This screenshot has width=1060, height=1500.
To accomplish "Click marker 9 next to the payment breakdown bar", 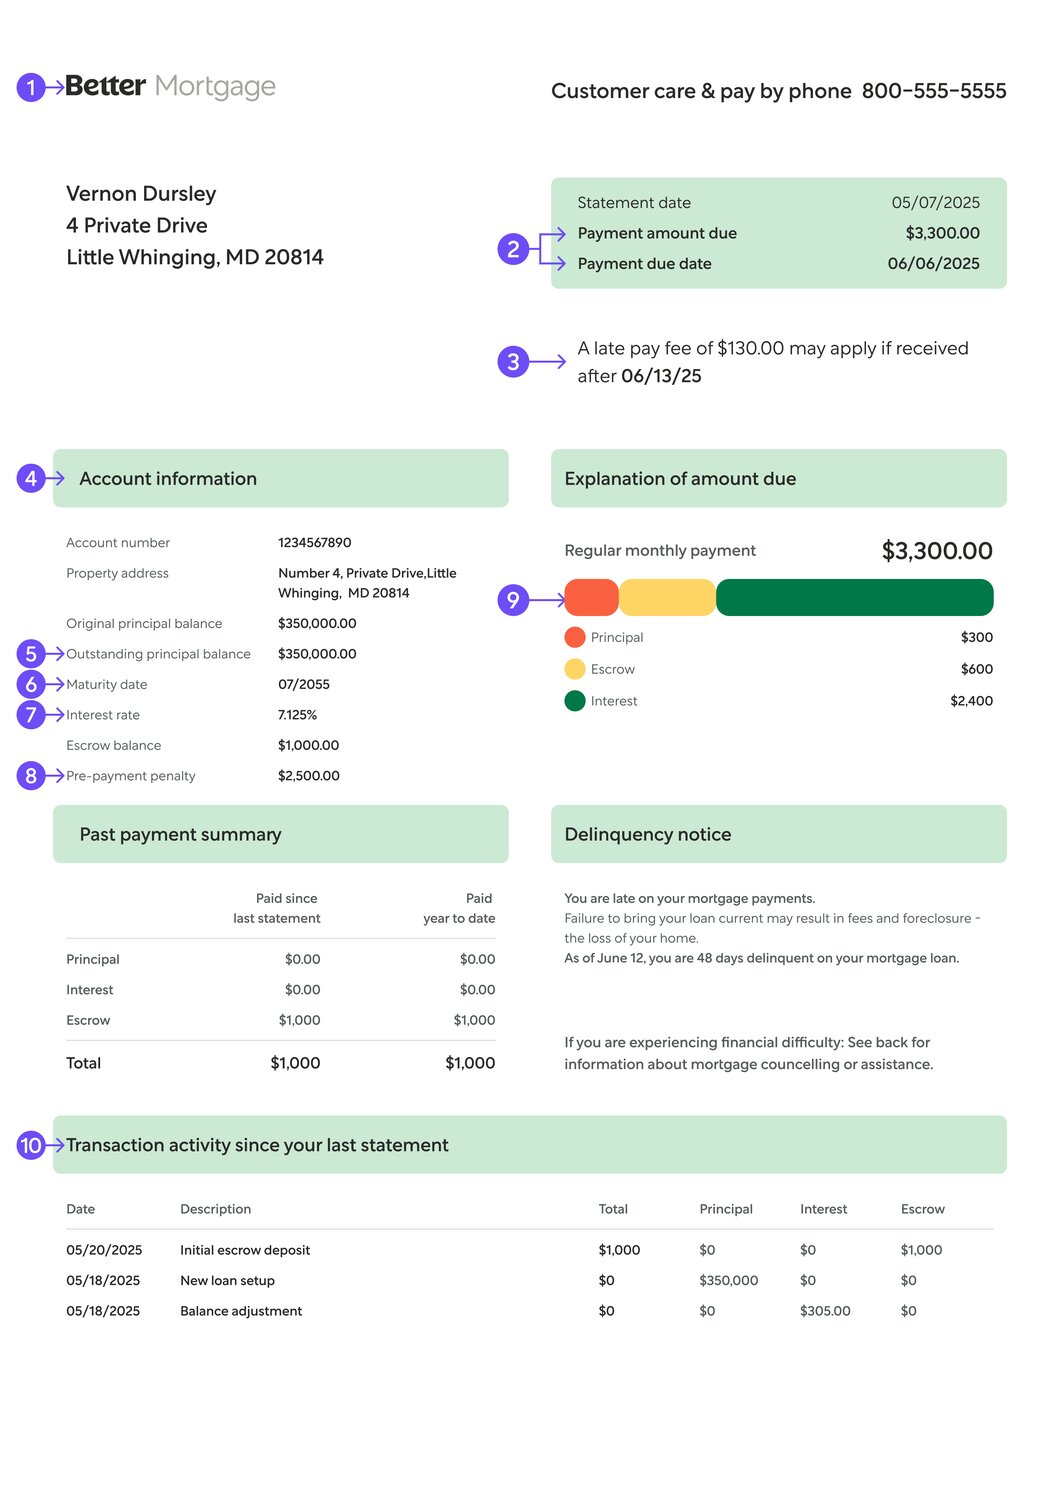I will point(513,597).
